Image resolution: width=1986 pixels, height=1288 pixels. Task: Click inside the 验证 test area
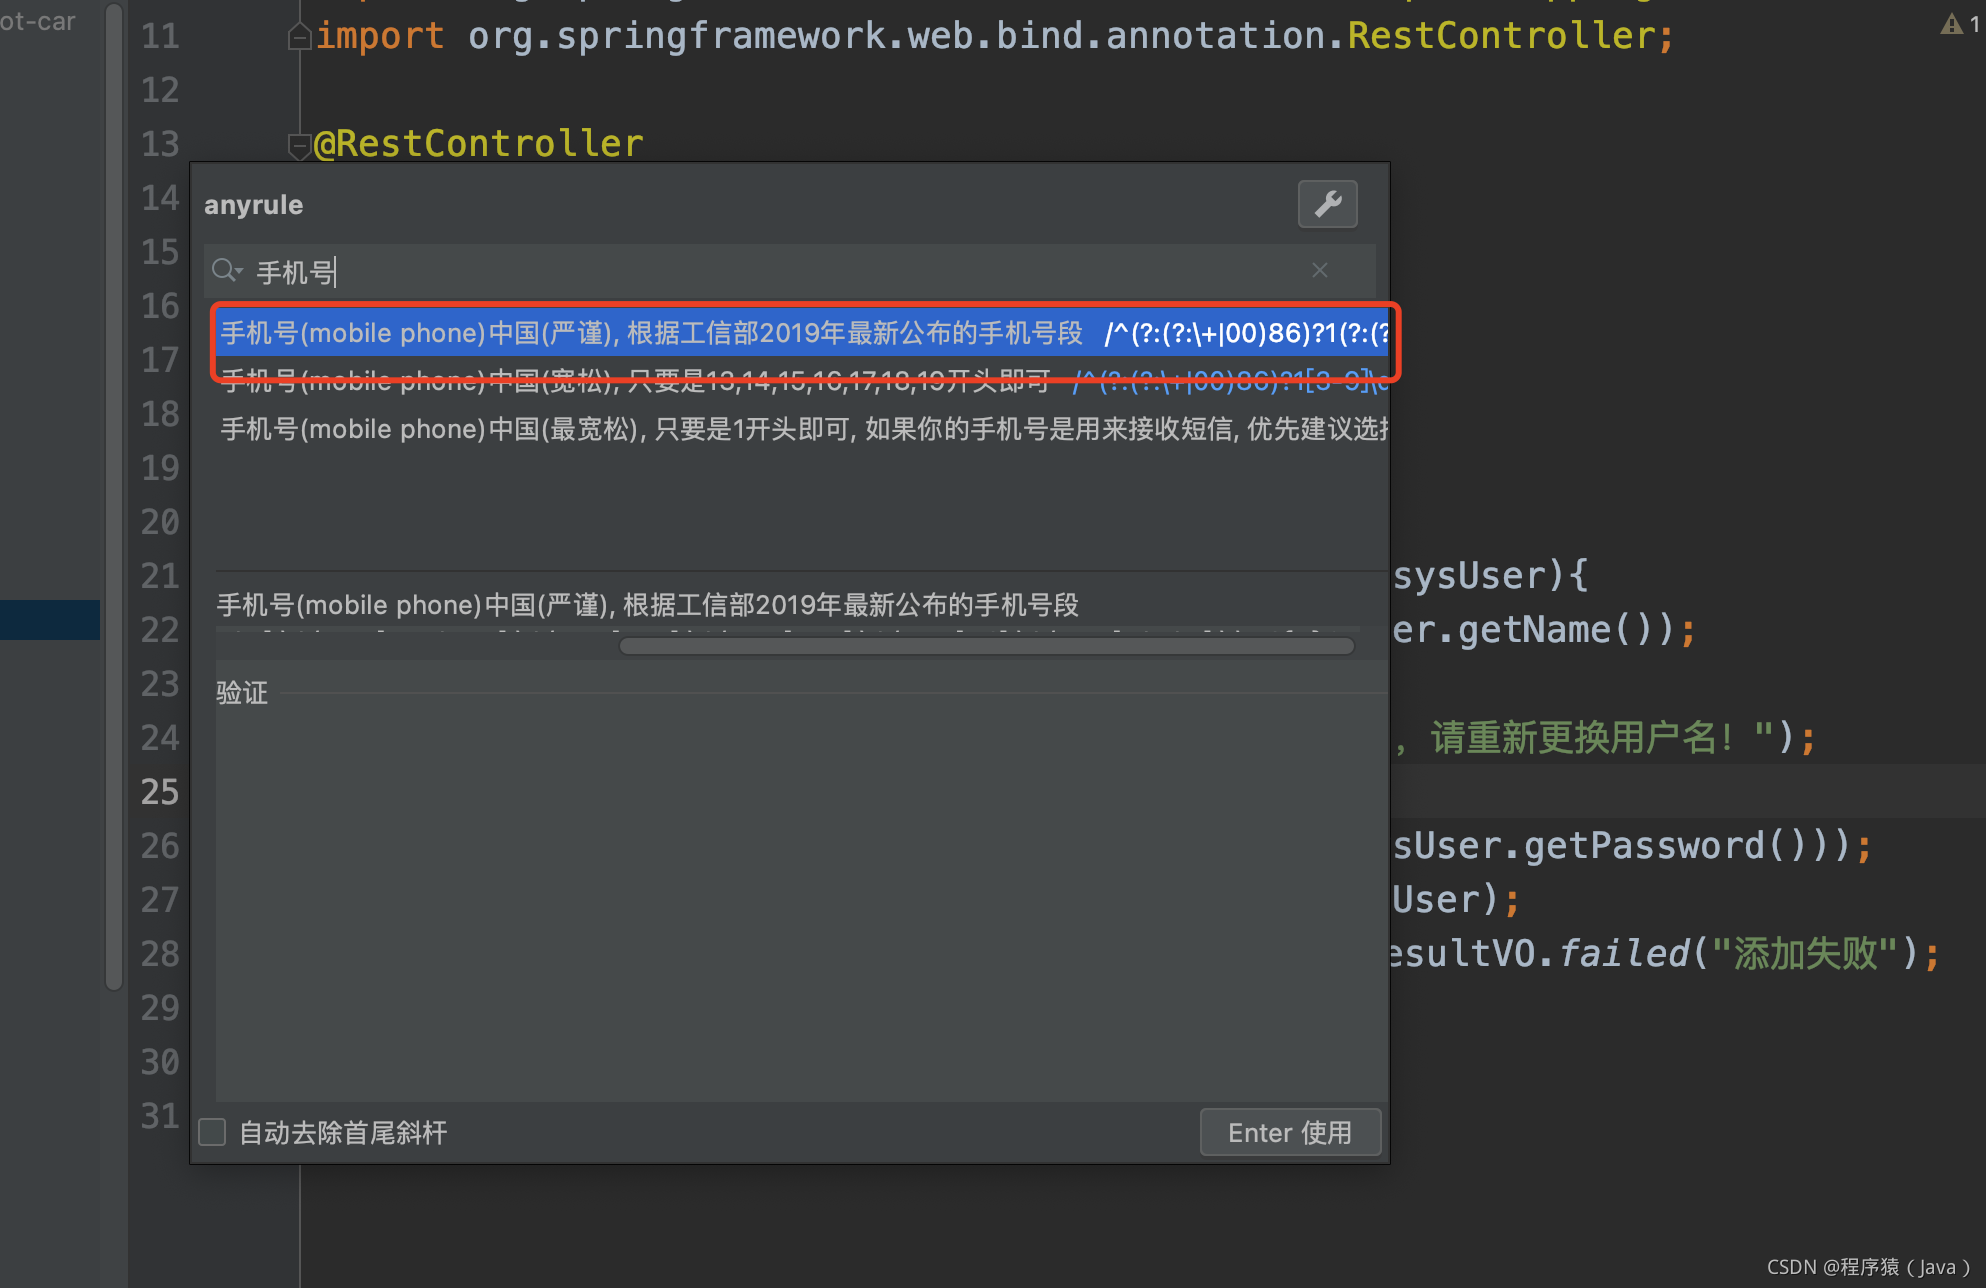tap(800, 900)
